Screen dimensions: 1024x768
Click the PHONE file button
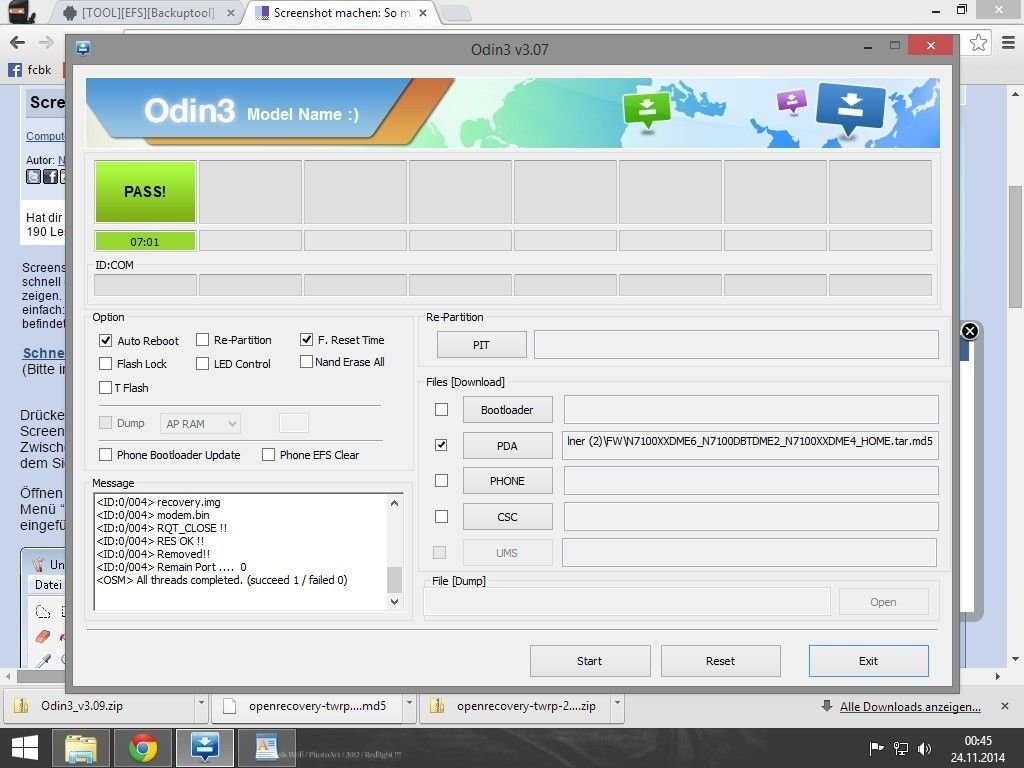pyautogui.click(x=507, y=481)
